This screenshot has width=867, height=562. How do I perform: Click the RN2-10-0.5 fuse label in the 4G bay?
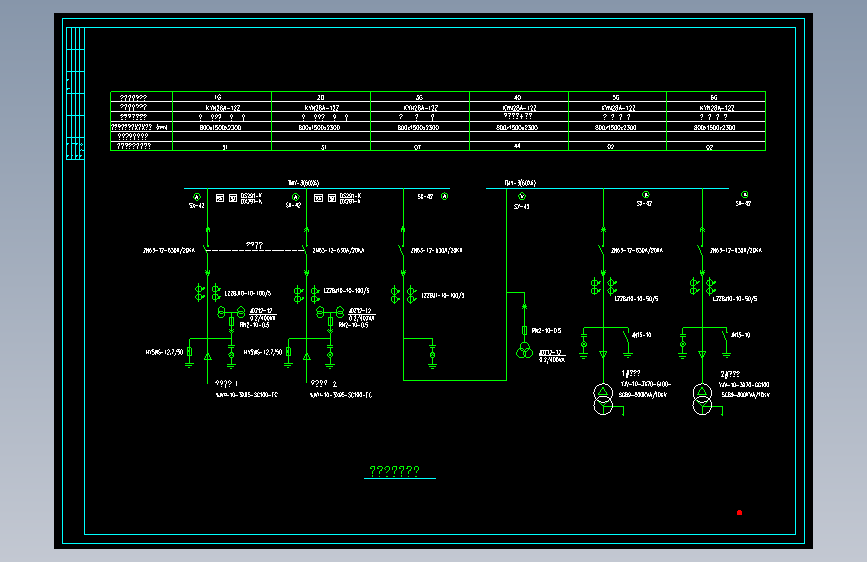[x=546, y=331]
